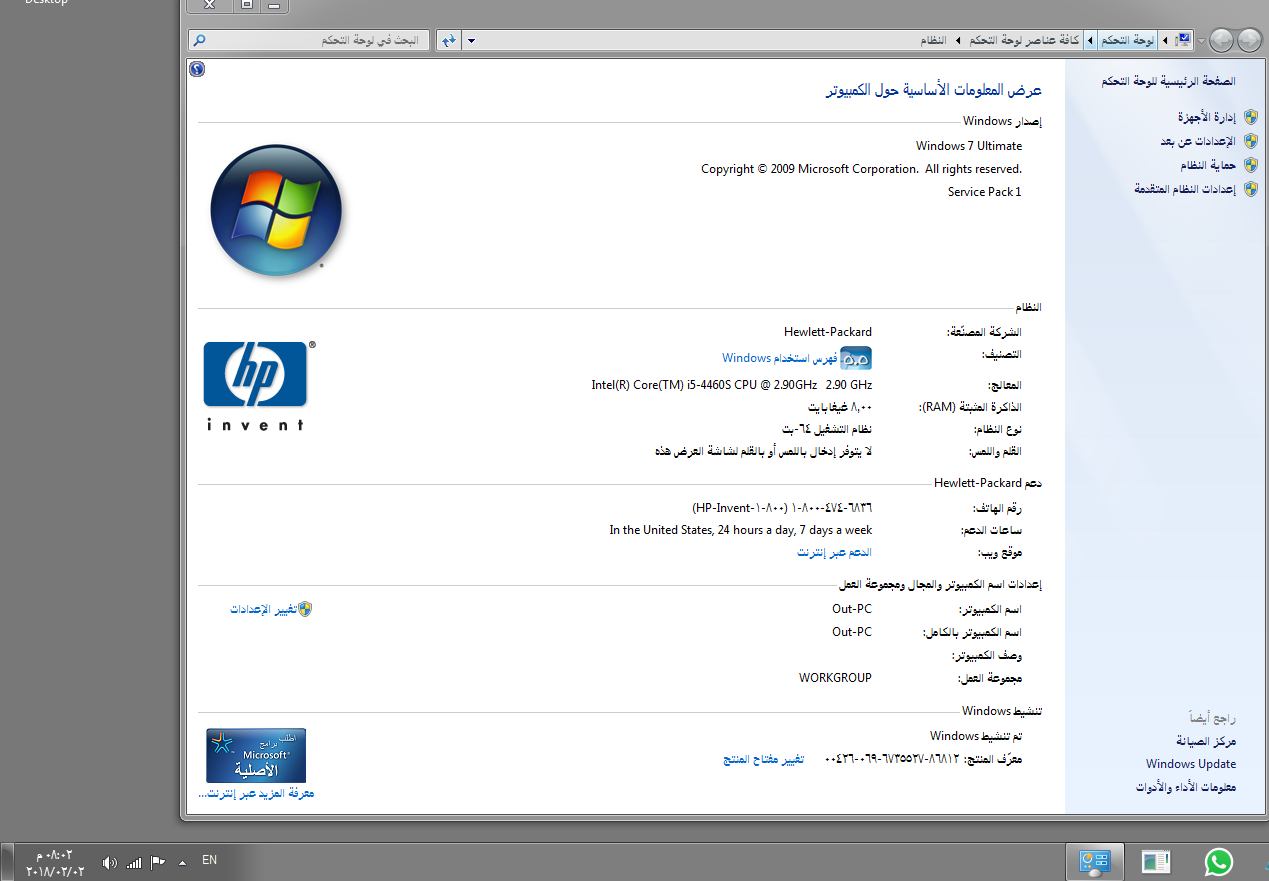Open recent pages dropdown near navigation buttons

click(x=1201, y=41)
